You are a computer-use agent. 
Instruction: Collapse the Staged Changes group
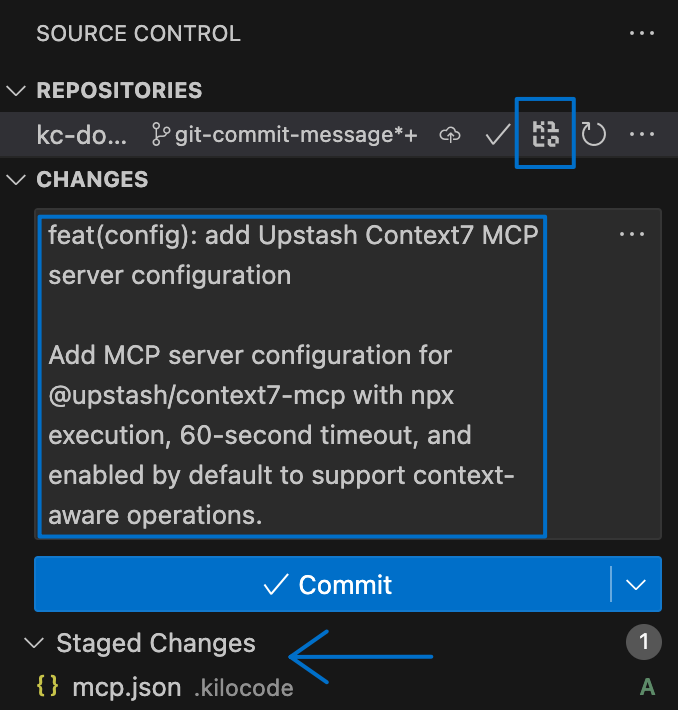click(x=36, y=643)
